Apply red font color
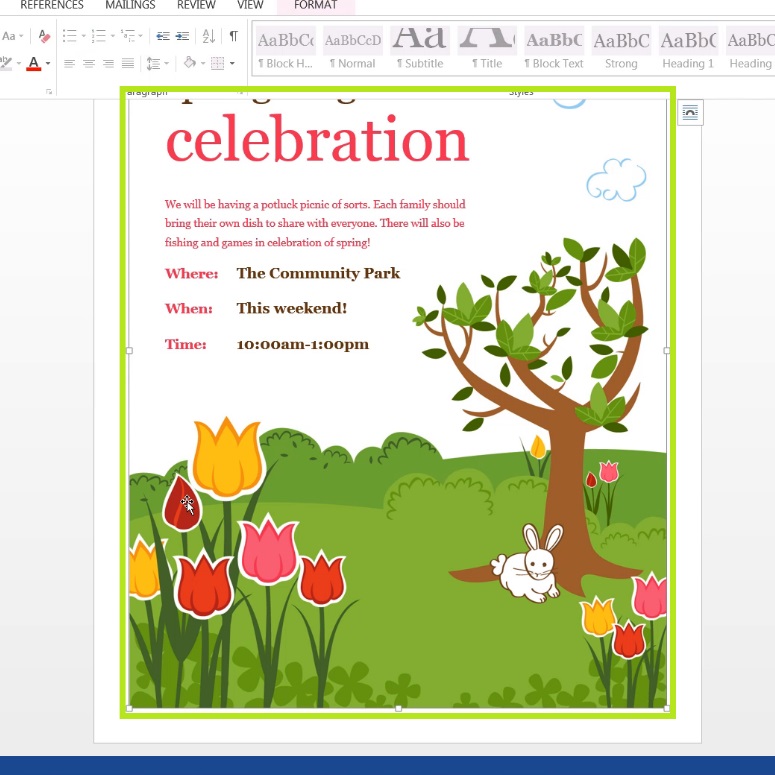Image resolution: width=775 pixels, height=775 pixels. tap(34, 63)
